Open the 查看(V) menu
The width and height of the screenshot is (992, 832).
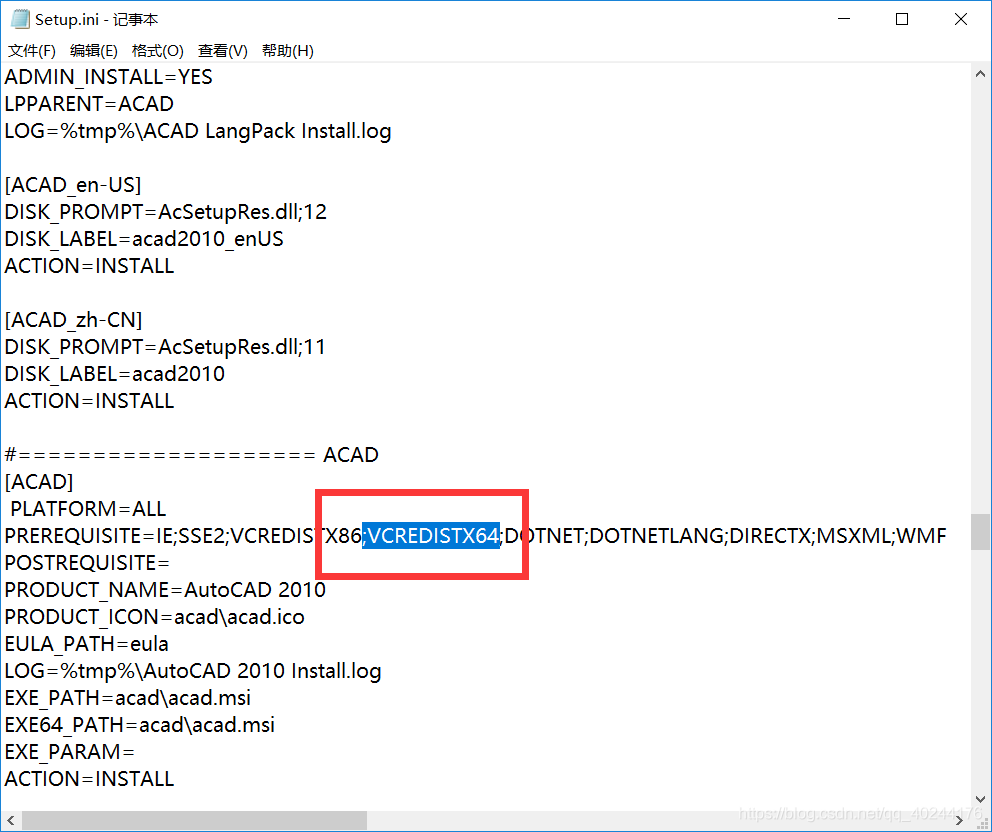pyautogui.click(x=223, y=51)
